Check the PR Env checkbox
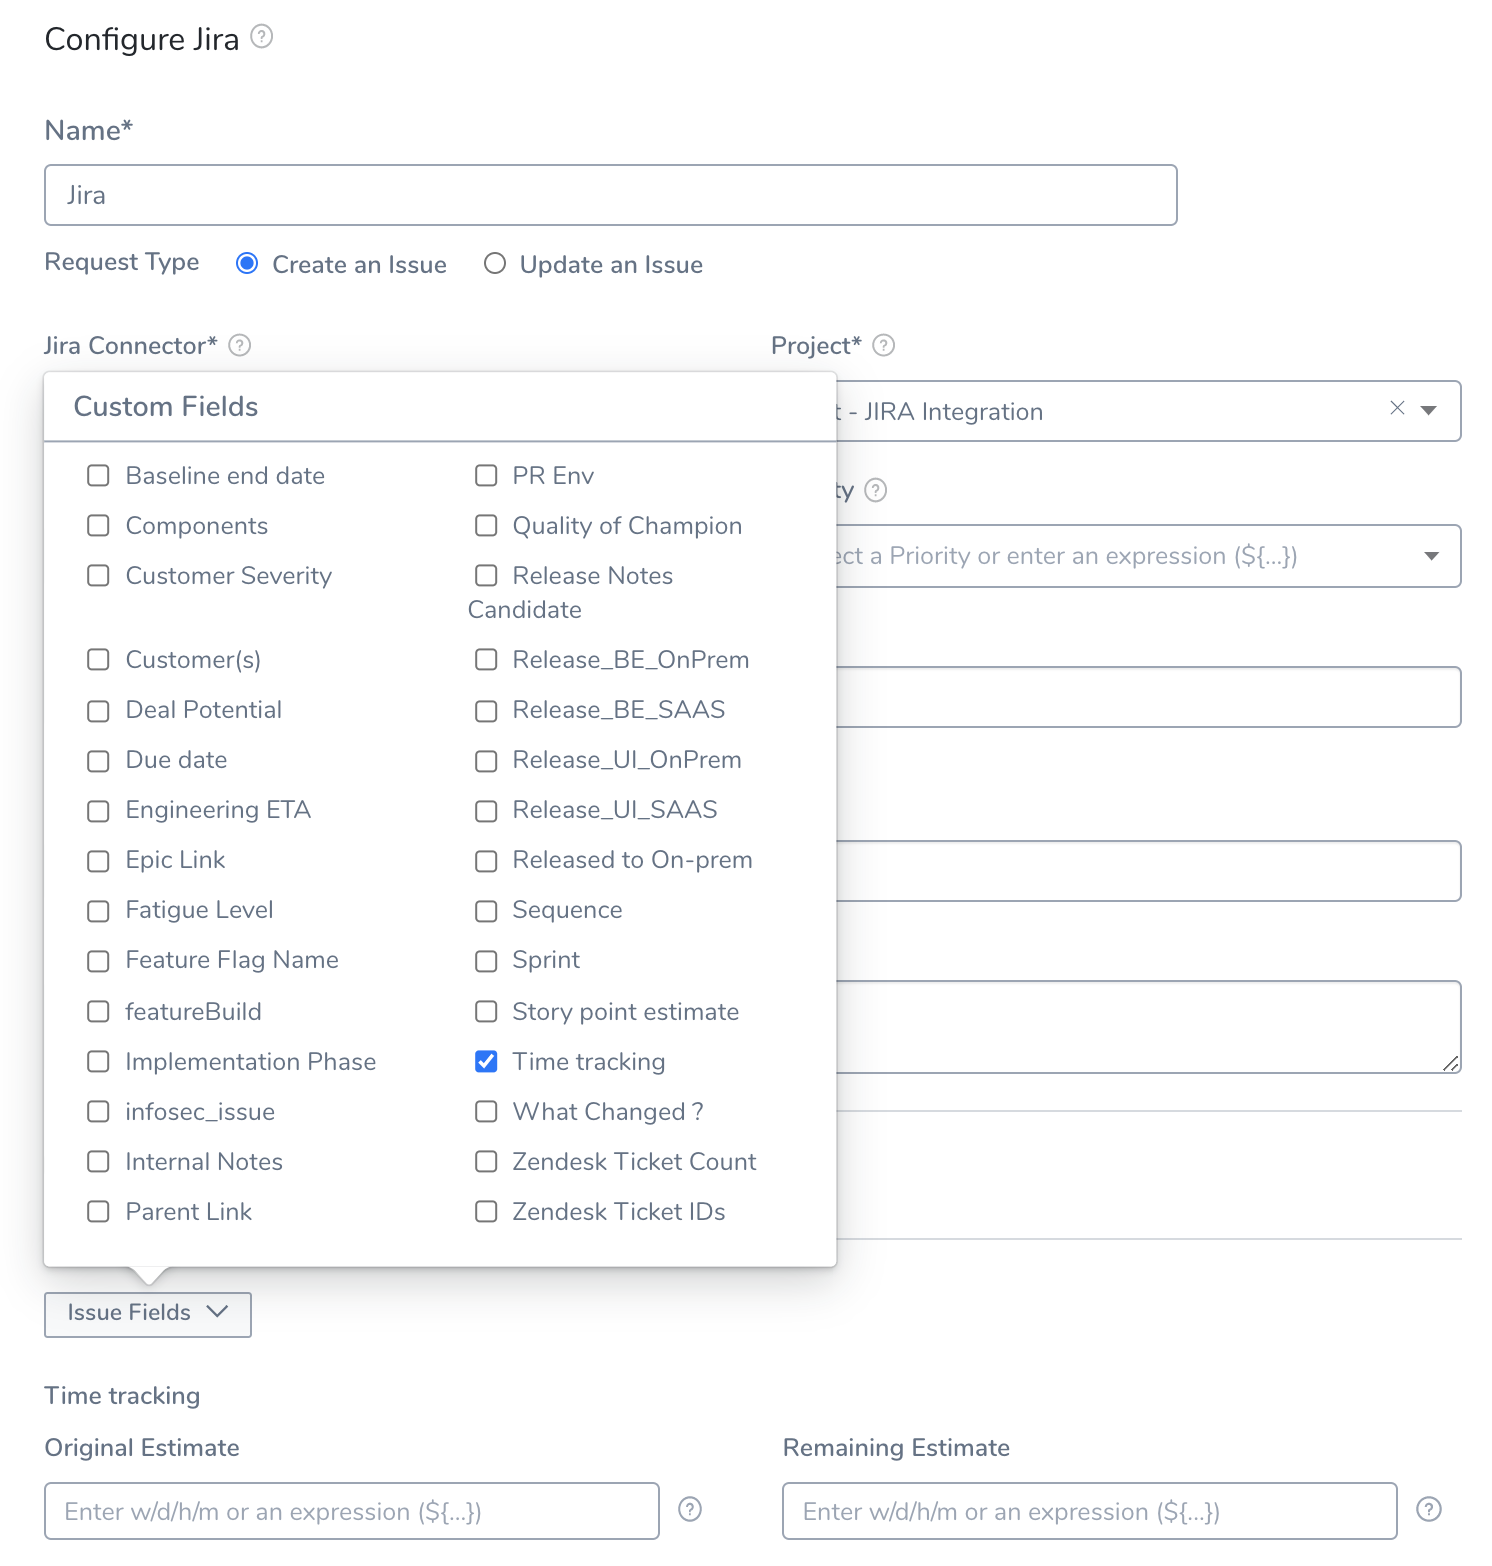 tap(486, 475)
